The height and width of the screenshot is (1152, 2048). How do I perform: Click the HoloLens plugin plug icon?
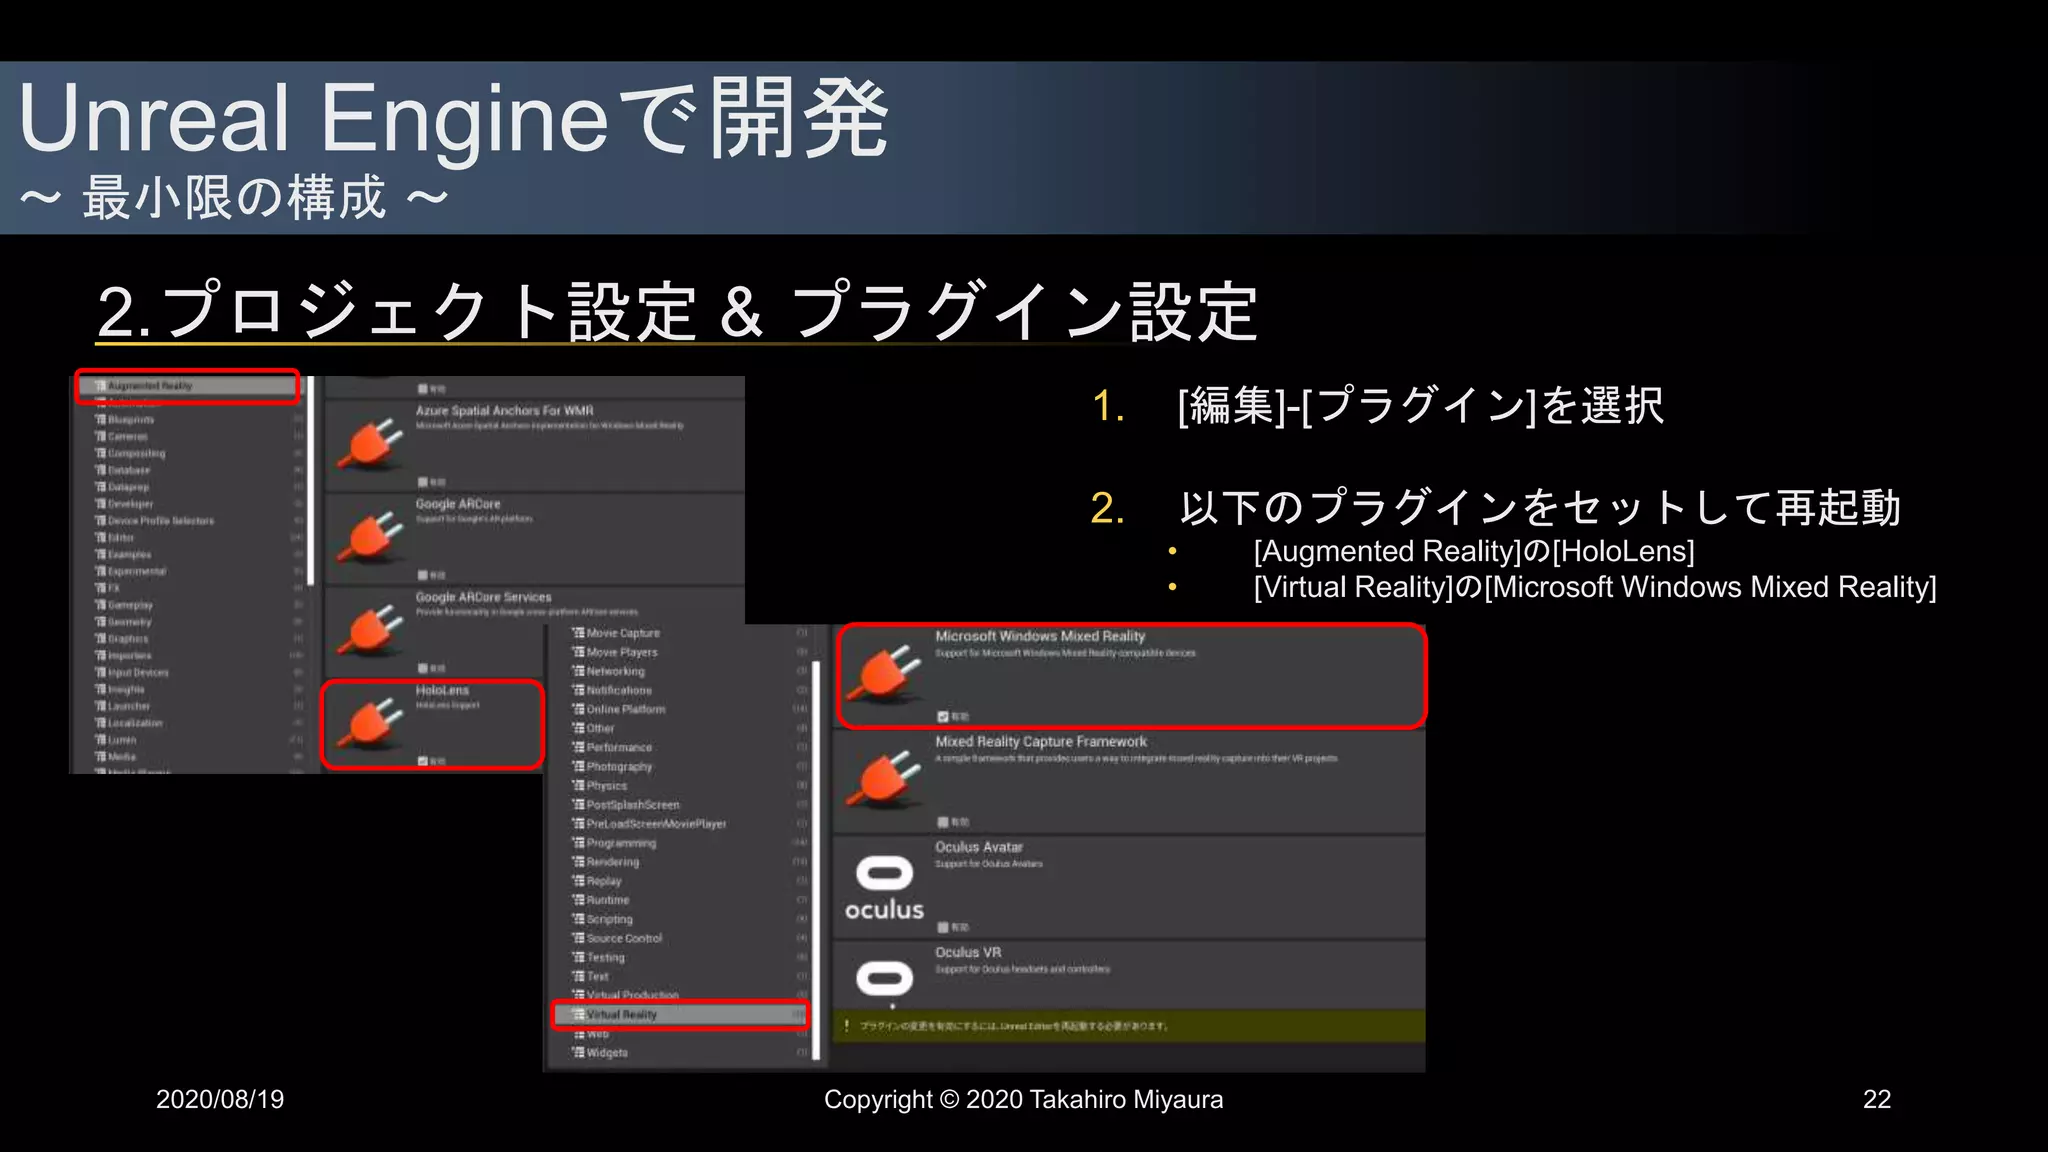(x=370, y=722)
